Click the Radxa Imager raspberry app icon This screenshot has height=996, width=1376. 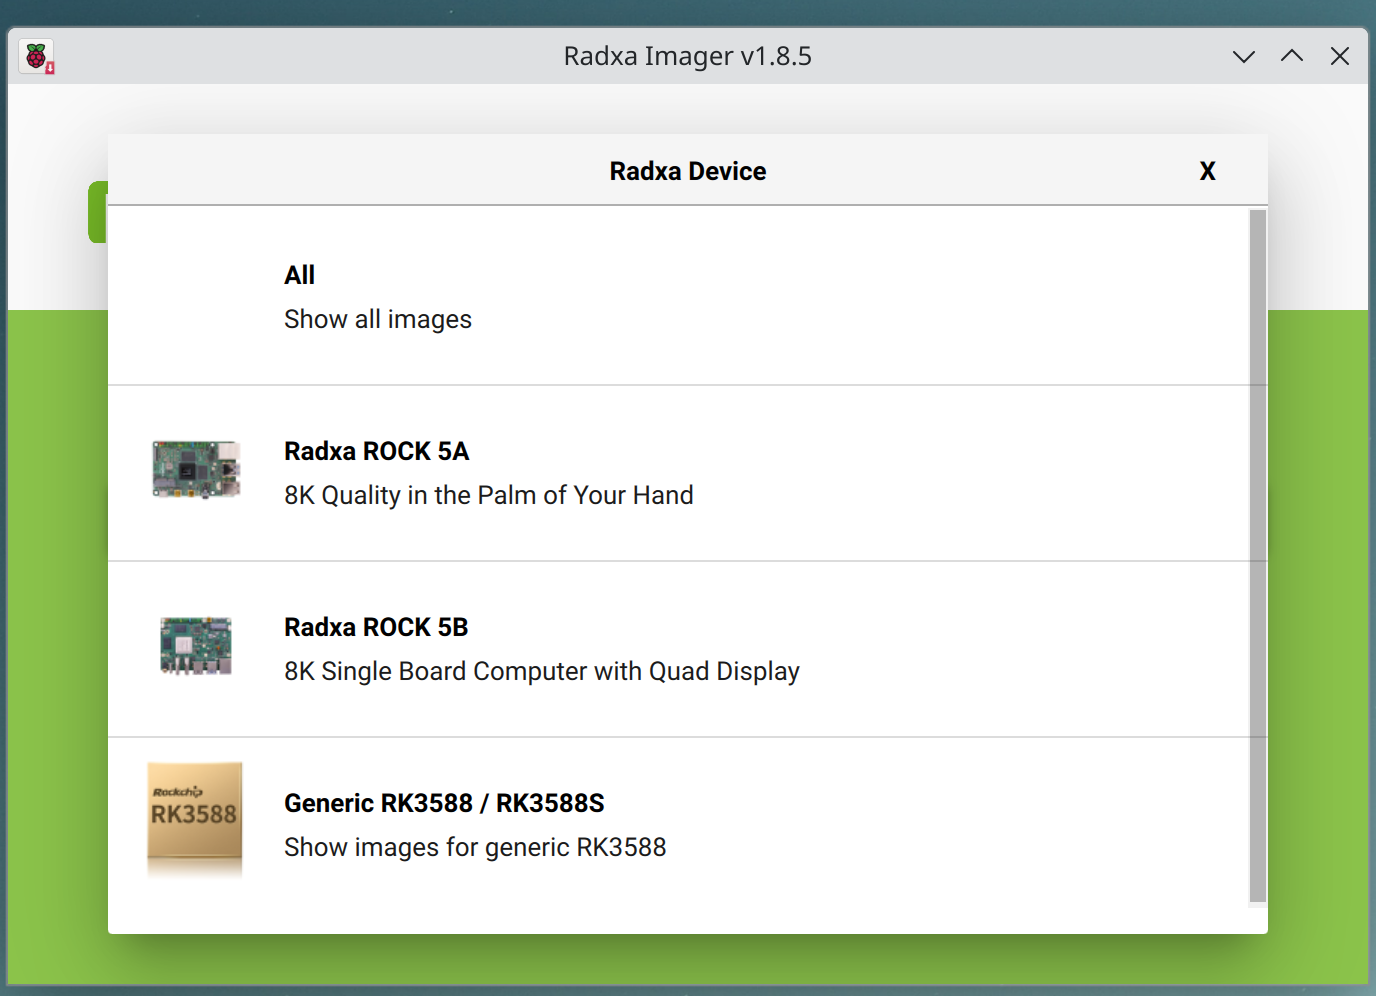click(37, 56)
